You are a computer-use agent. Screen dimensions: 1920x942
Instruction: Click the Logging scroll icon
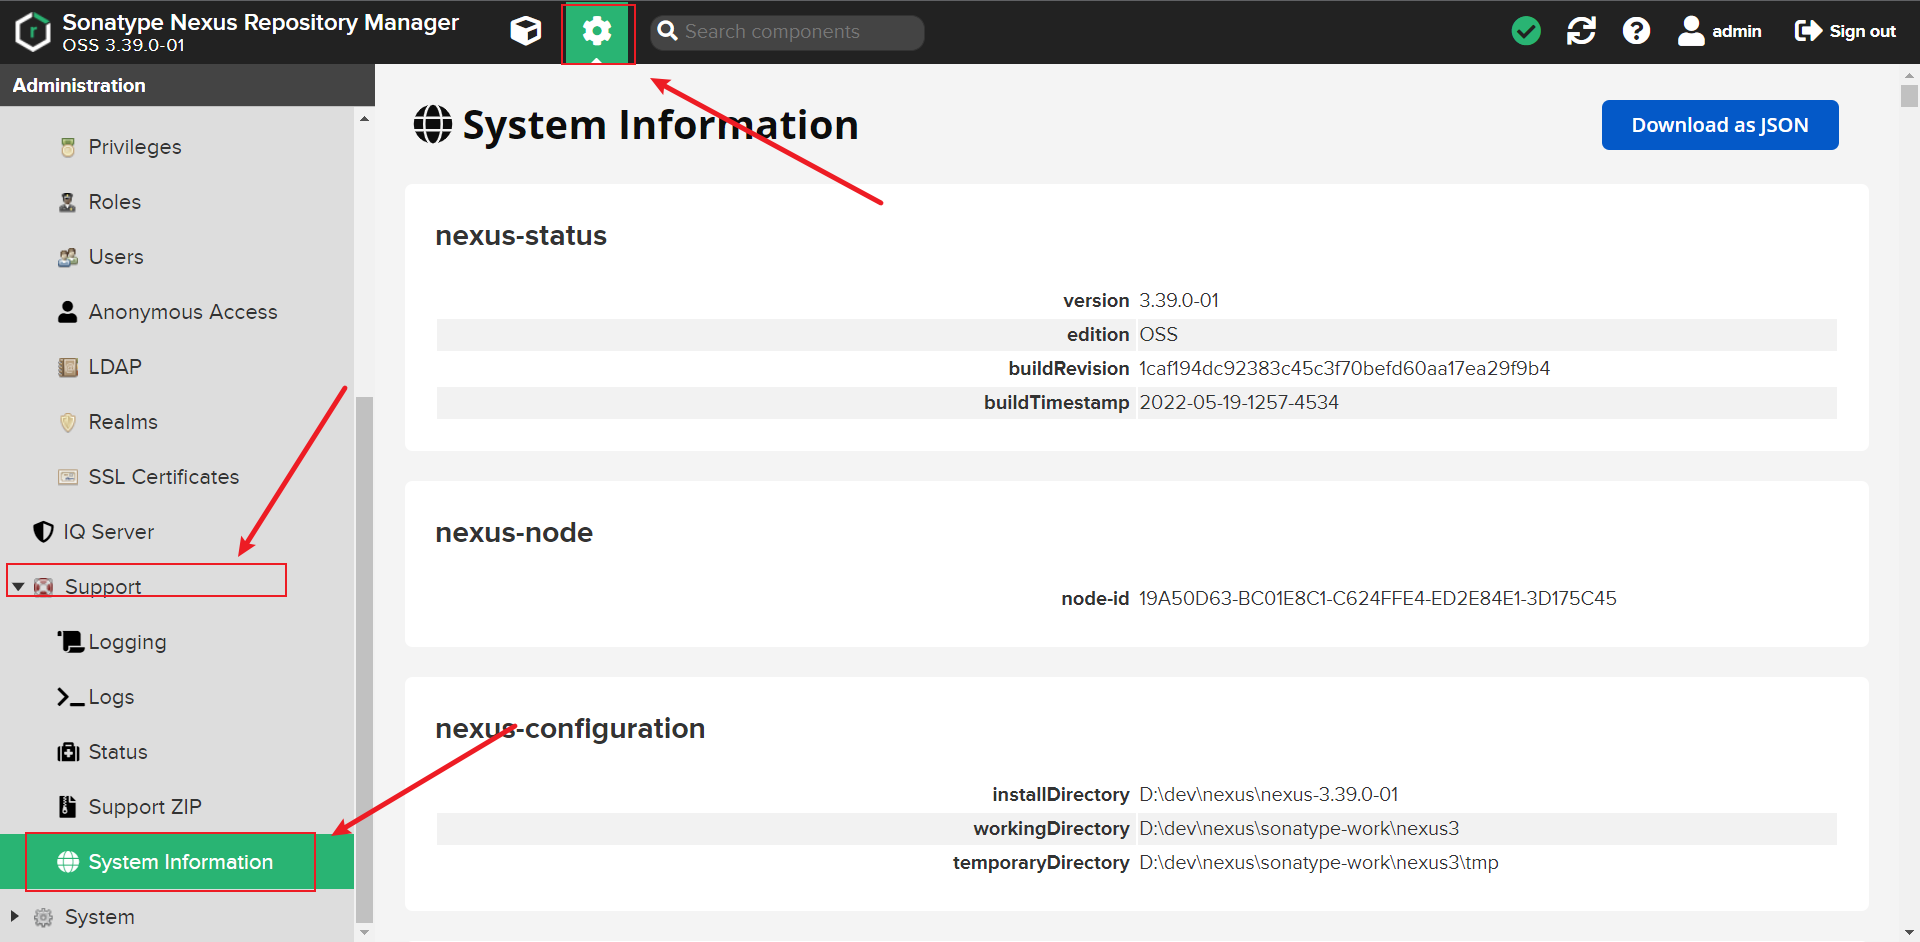(x=70, y=642)
